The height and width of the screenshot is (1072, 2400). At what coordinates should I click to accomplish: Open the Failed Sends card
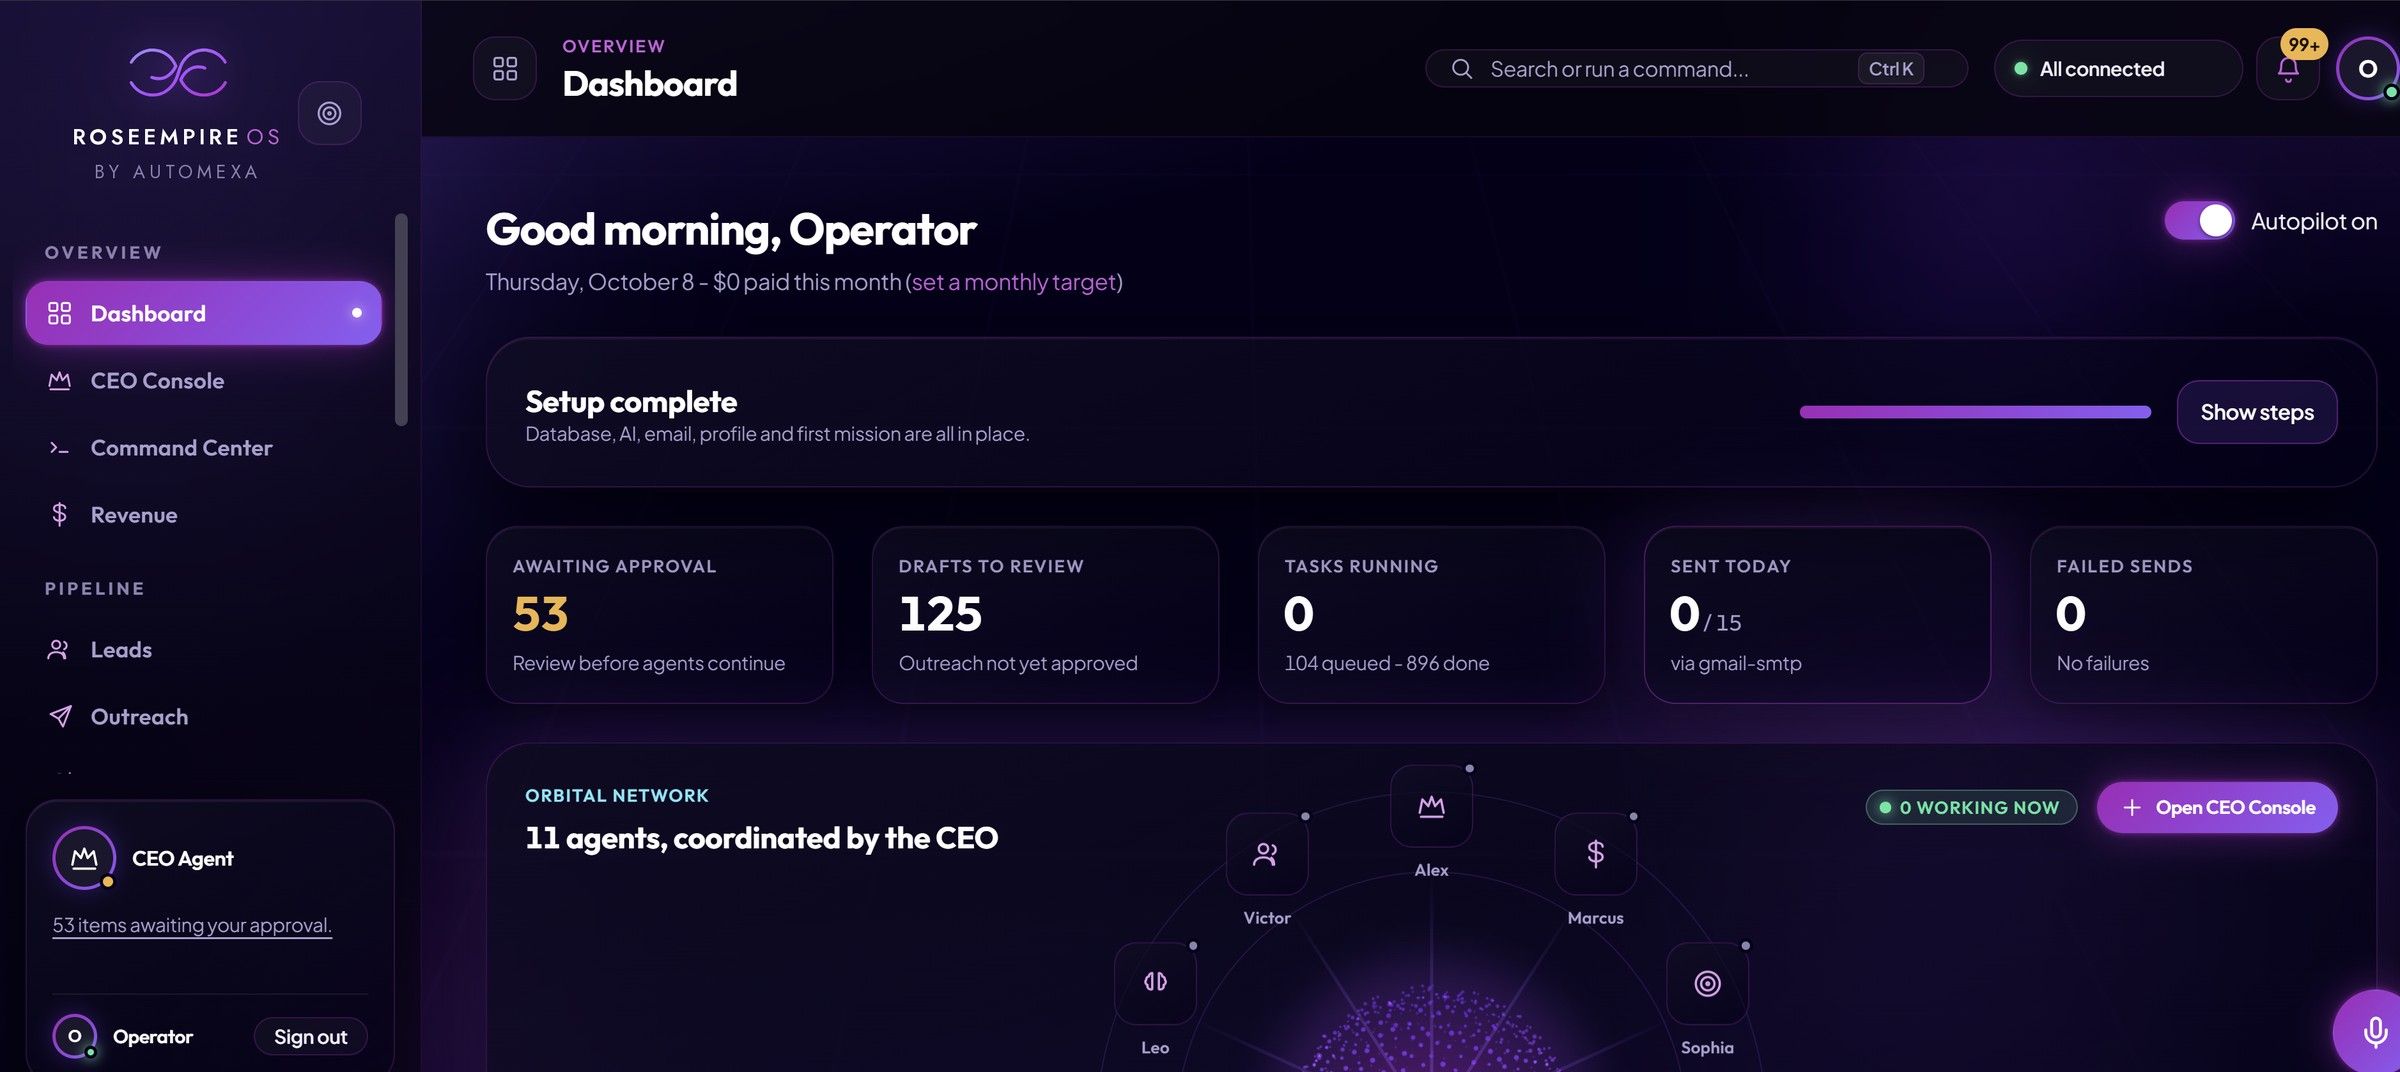(2203, 615)
